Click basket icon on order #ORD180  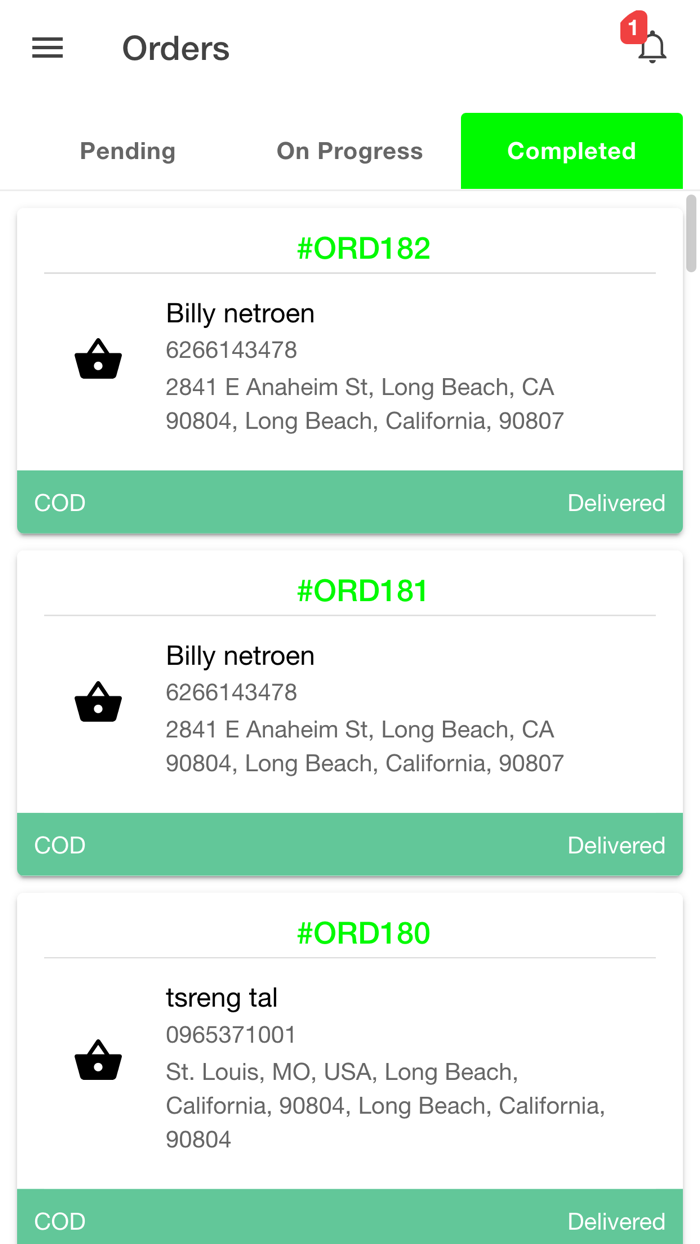[98, 1061]
